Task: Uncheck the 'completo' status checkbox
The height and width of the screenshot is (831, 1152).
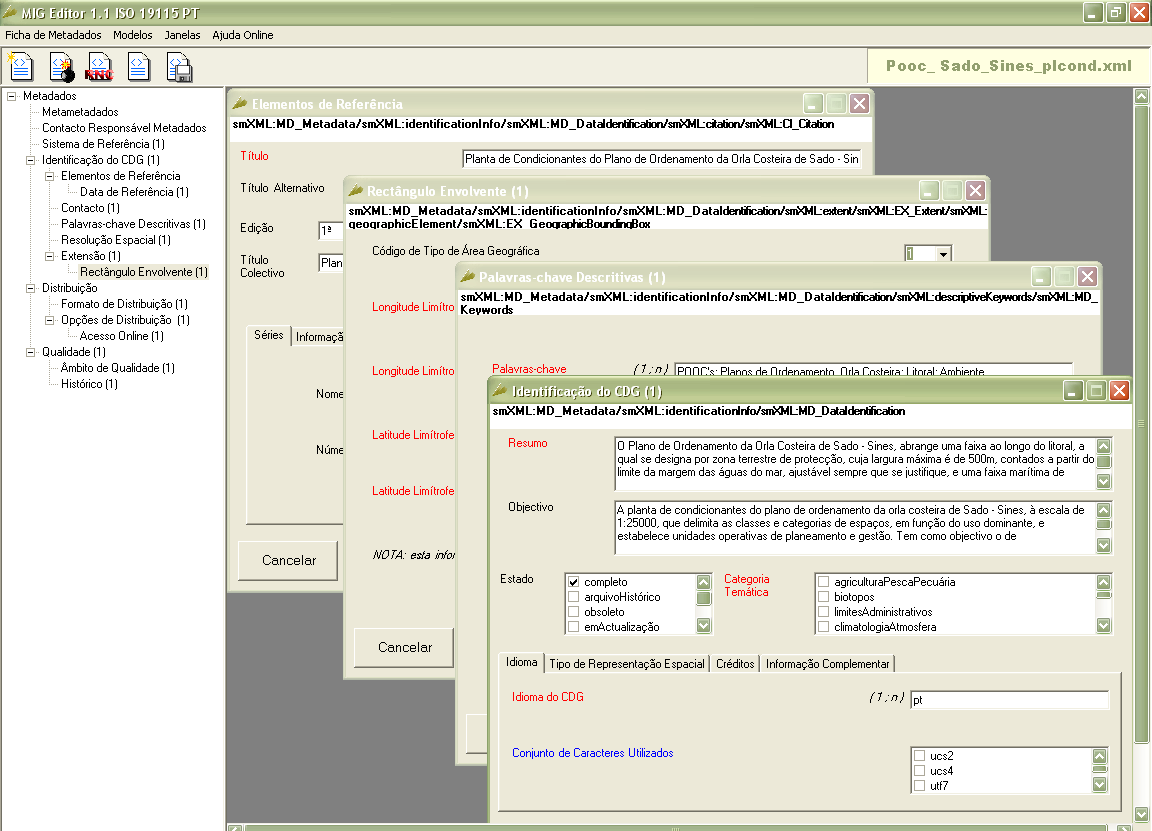Action: click(574, 582)
